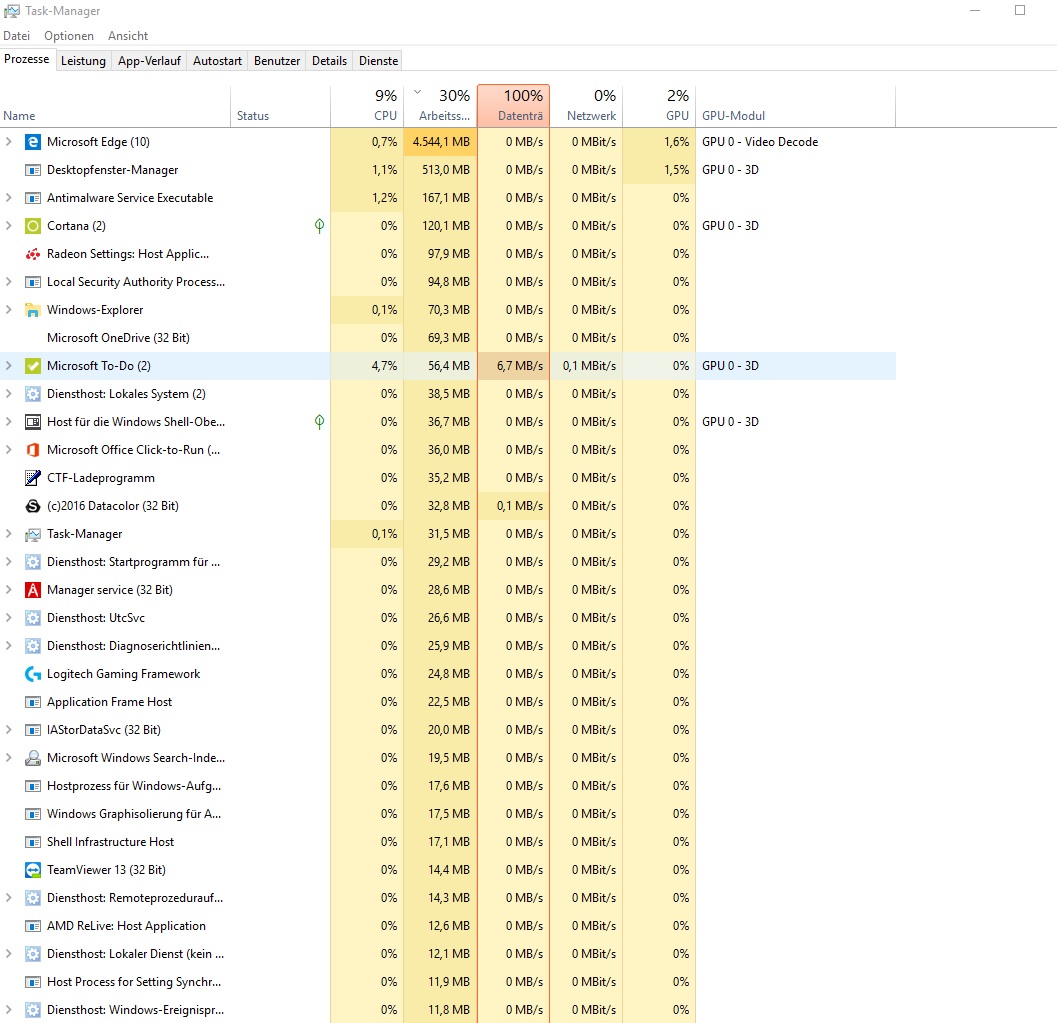1057x1023 pixels.
Task: Open the Autostart tab
Action: coord(217,60)
